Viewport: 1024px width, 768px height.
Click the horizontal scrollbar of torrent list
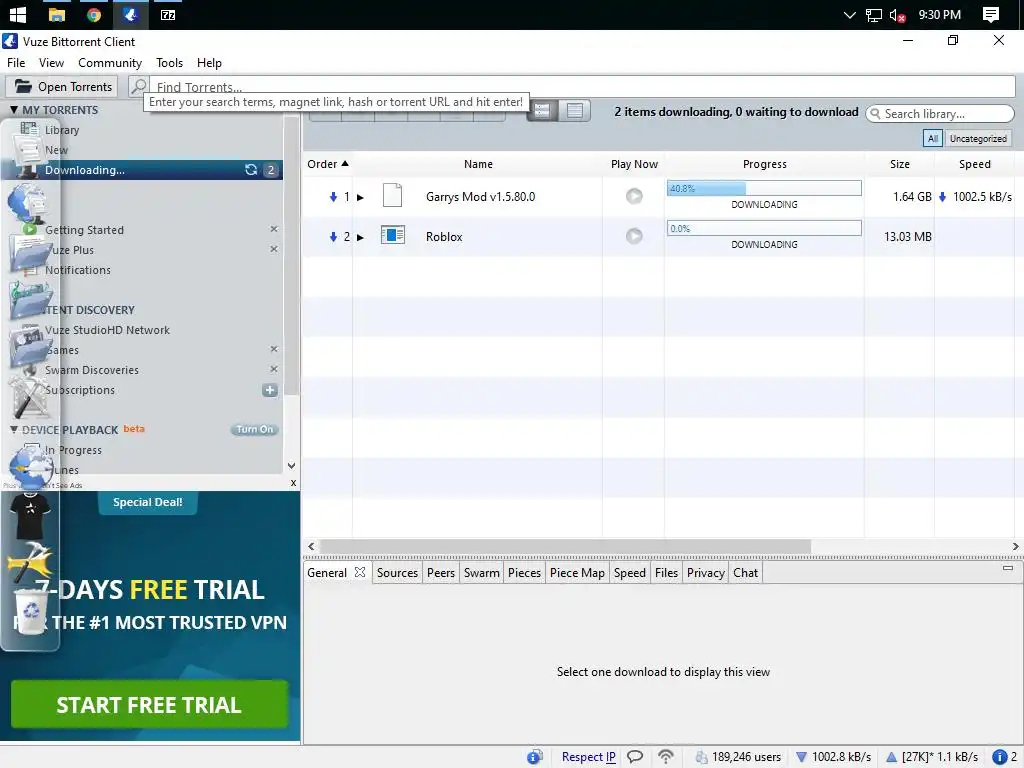[x=566, y=546]
